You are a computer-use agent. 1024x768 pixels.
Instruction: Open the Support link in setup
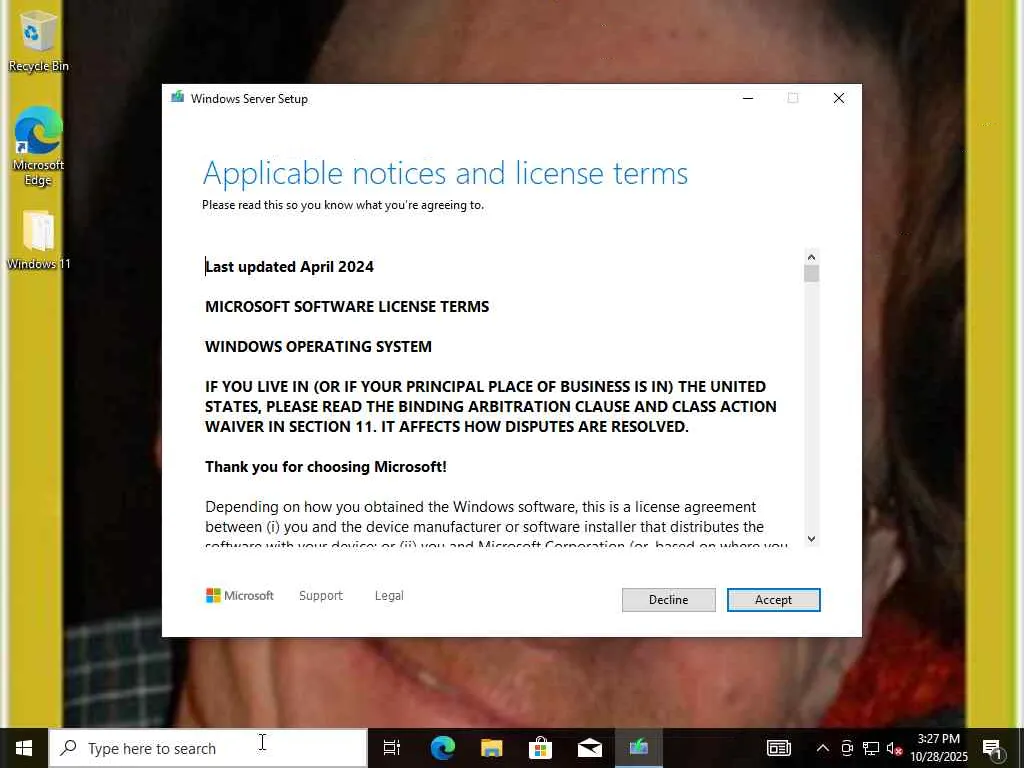coord(321,596)
